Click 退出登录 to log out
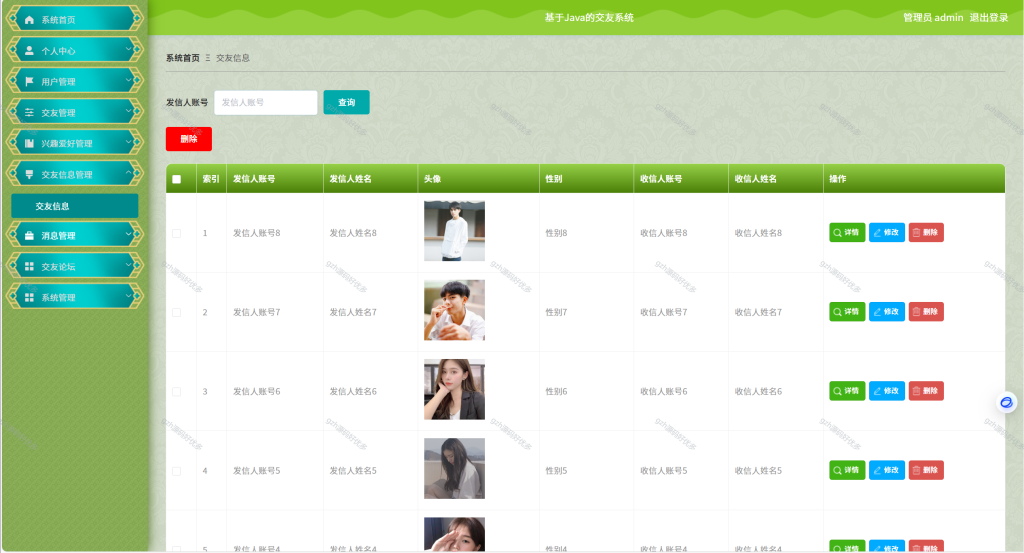 [x=989, y=18]
